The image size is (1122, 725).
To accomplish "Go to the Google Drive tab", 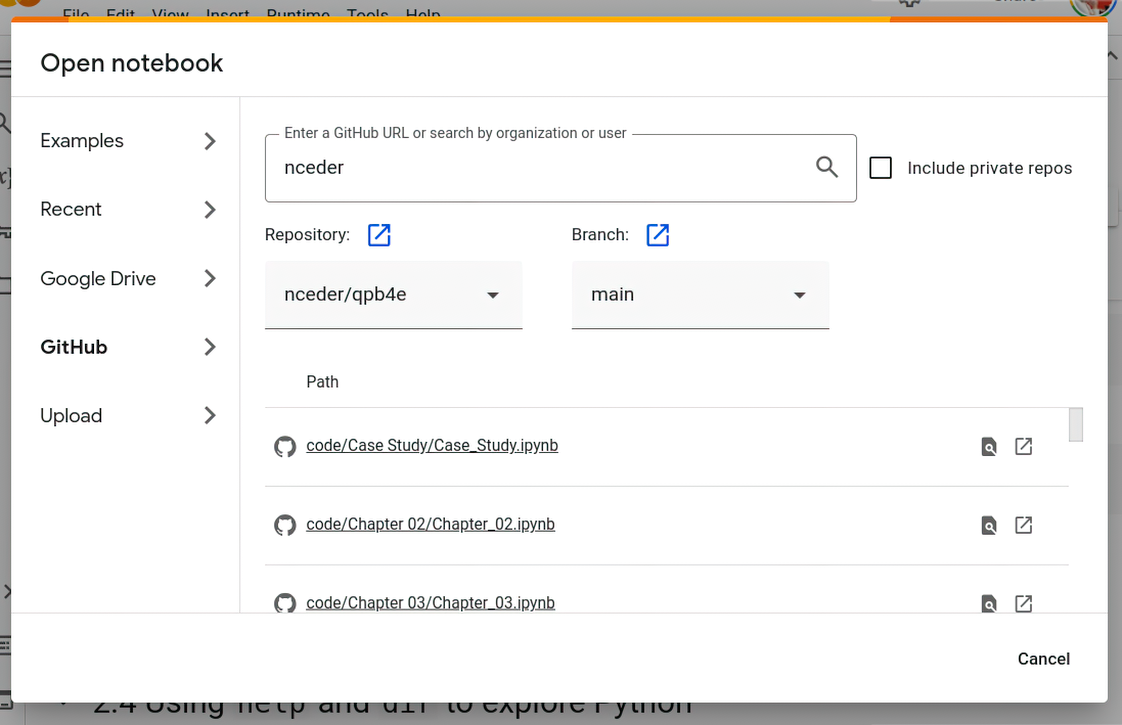I will click(x=127, y=279).
